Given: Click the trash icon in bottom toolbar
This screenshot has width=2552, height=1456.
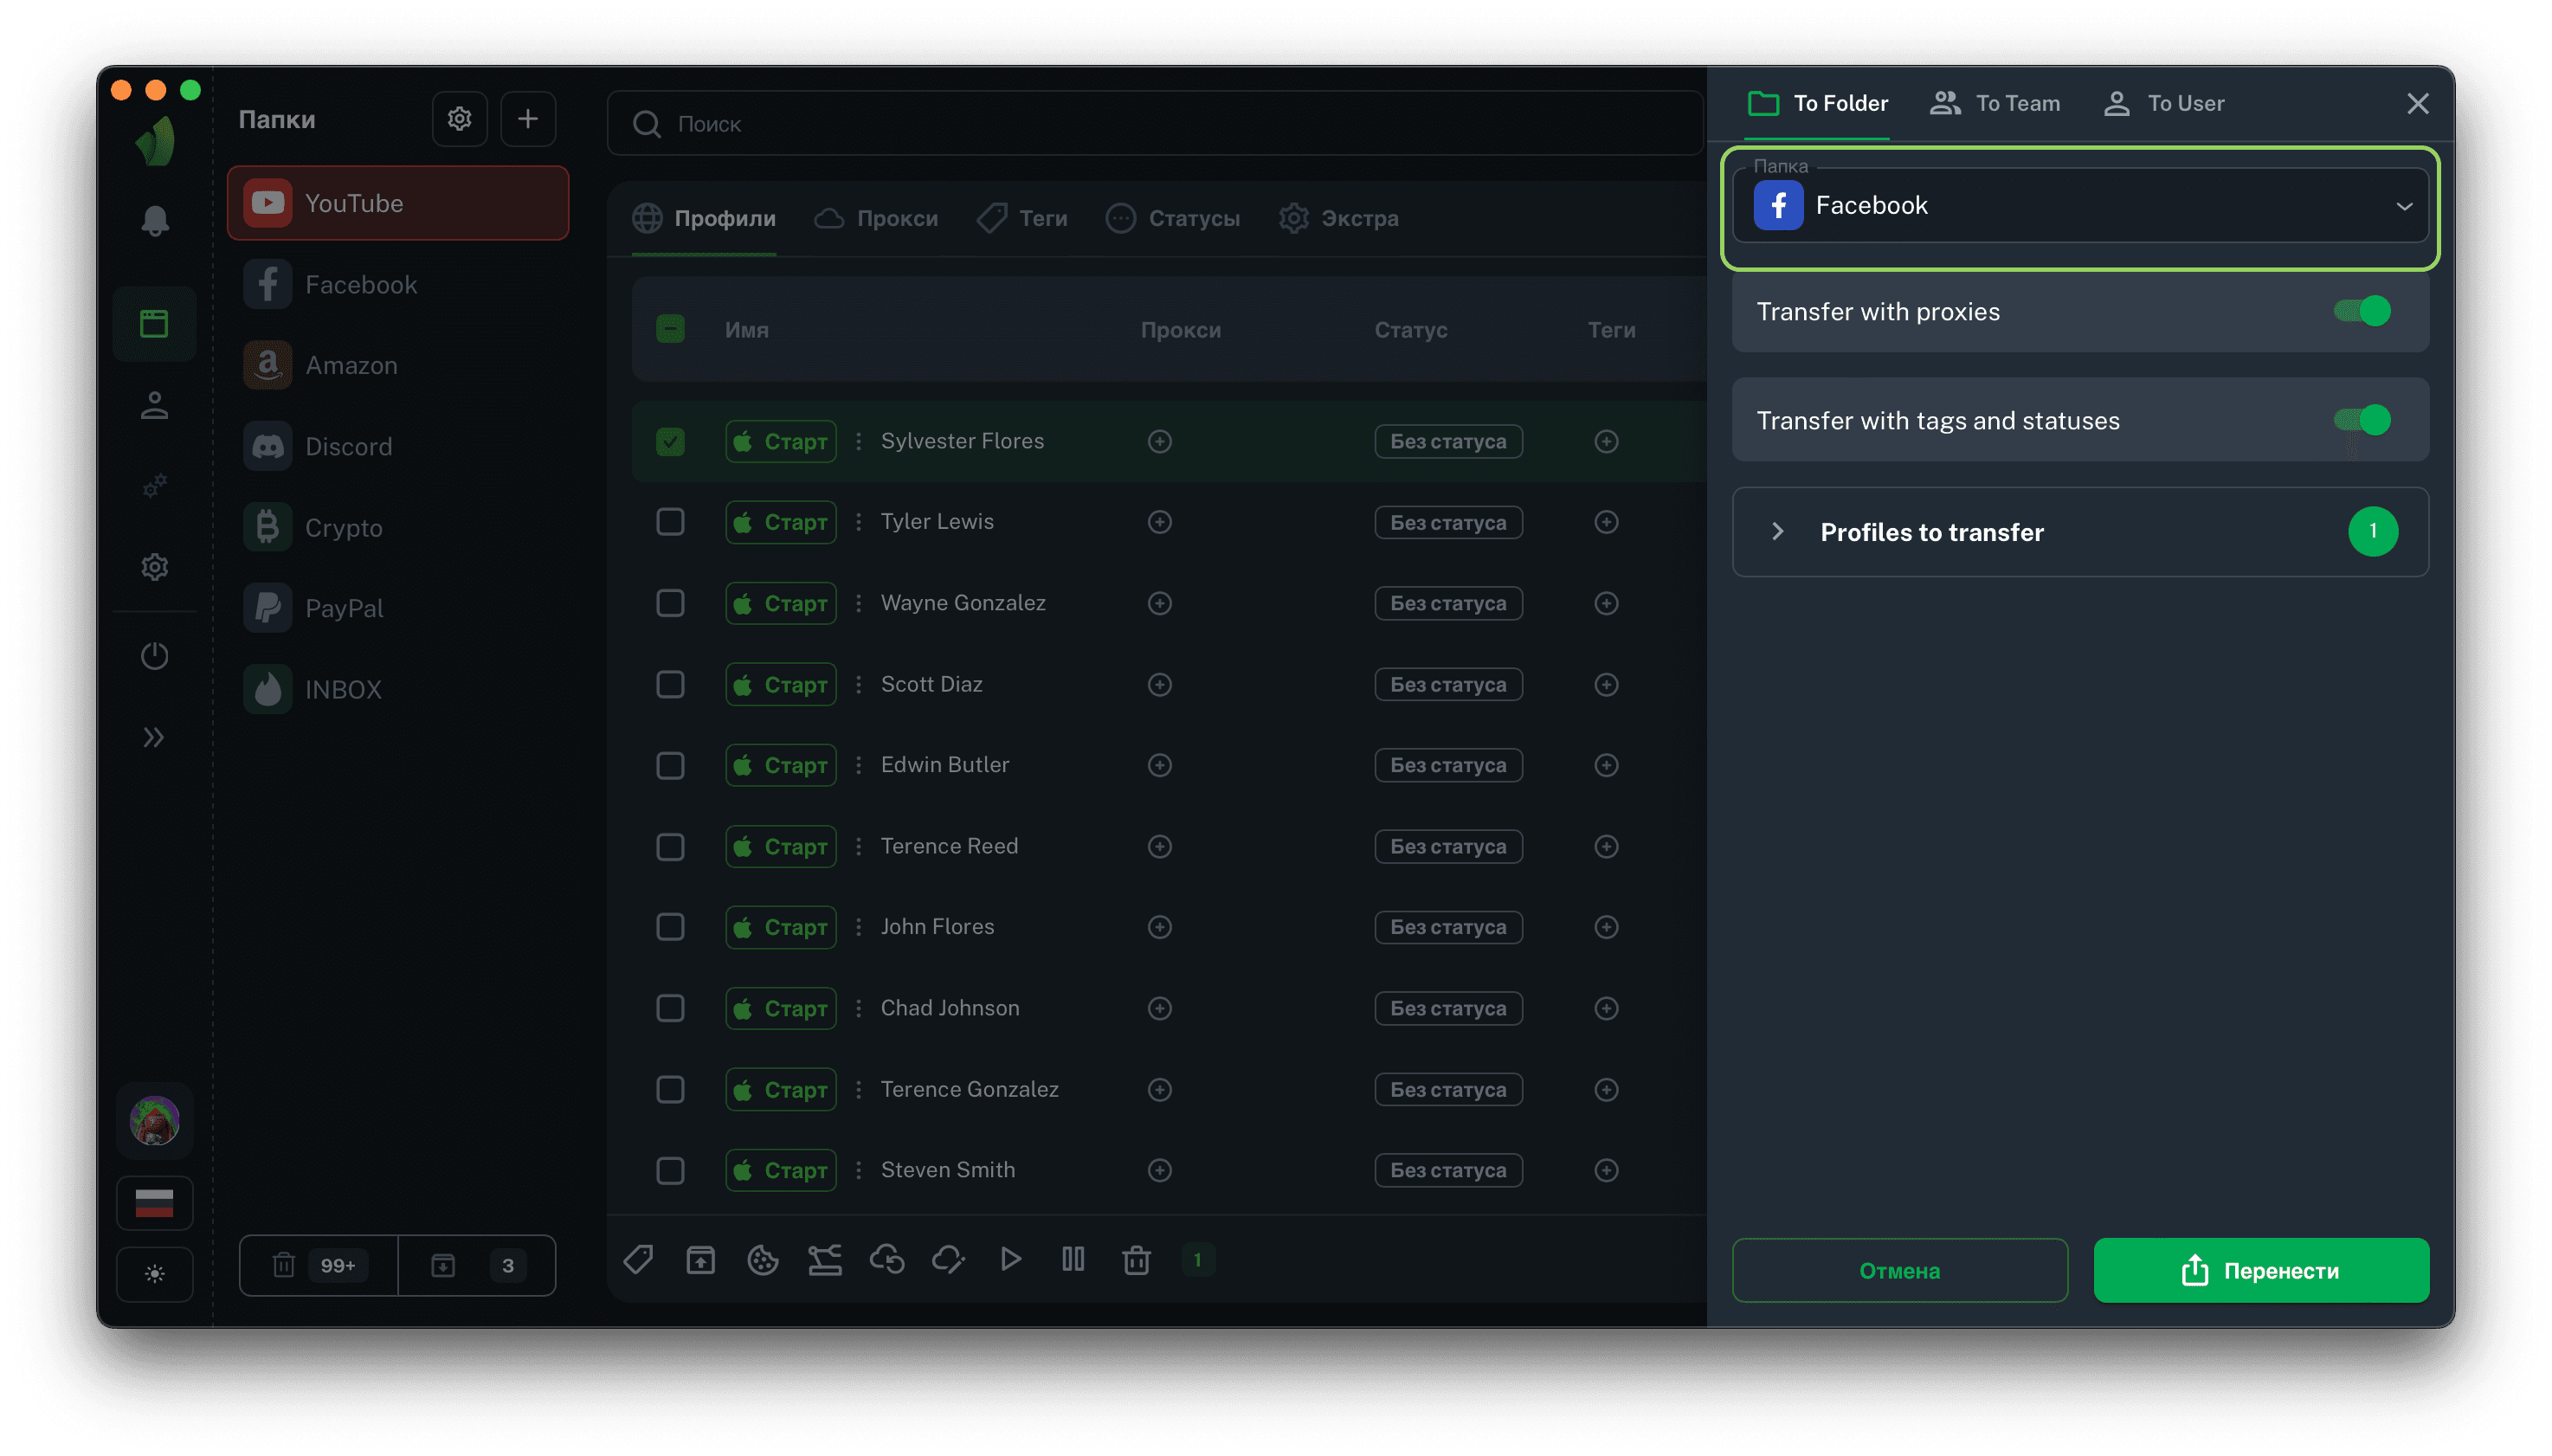Looking at the screenshot, I should [1136, 1259].
